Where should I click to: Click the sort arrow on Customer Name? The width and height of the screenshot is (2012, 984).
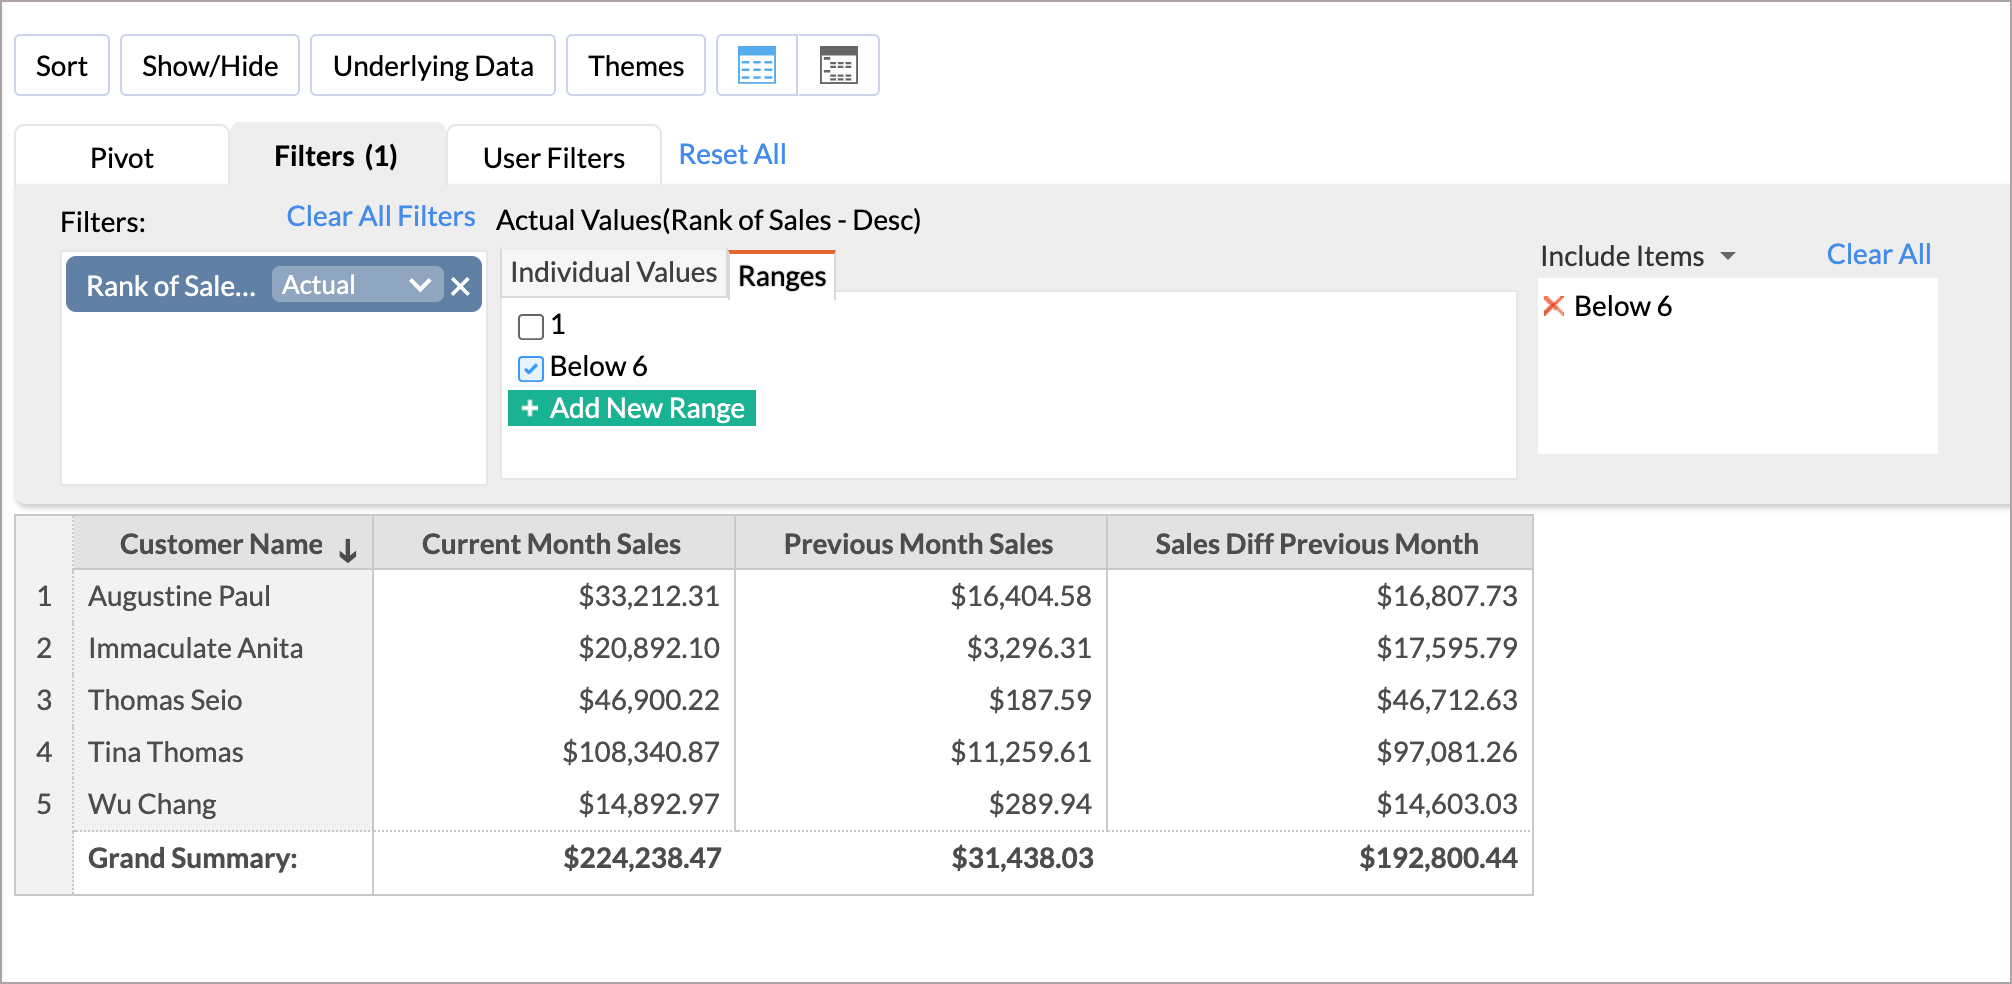(348, 550)
